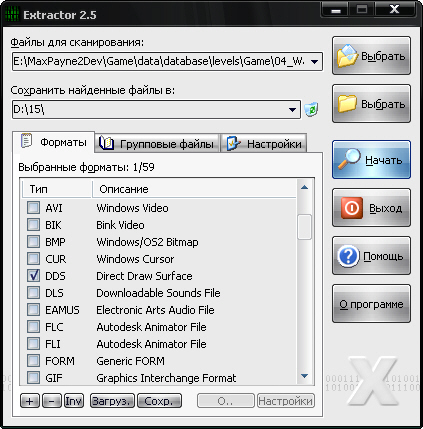The width and height of the screenshot is (423, 429).
Task: Check the BMP format checkbox
Action: 33,242
